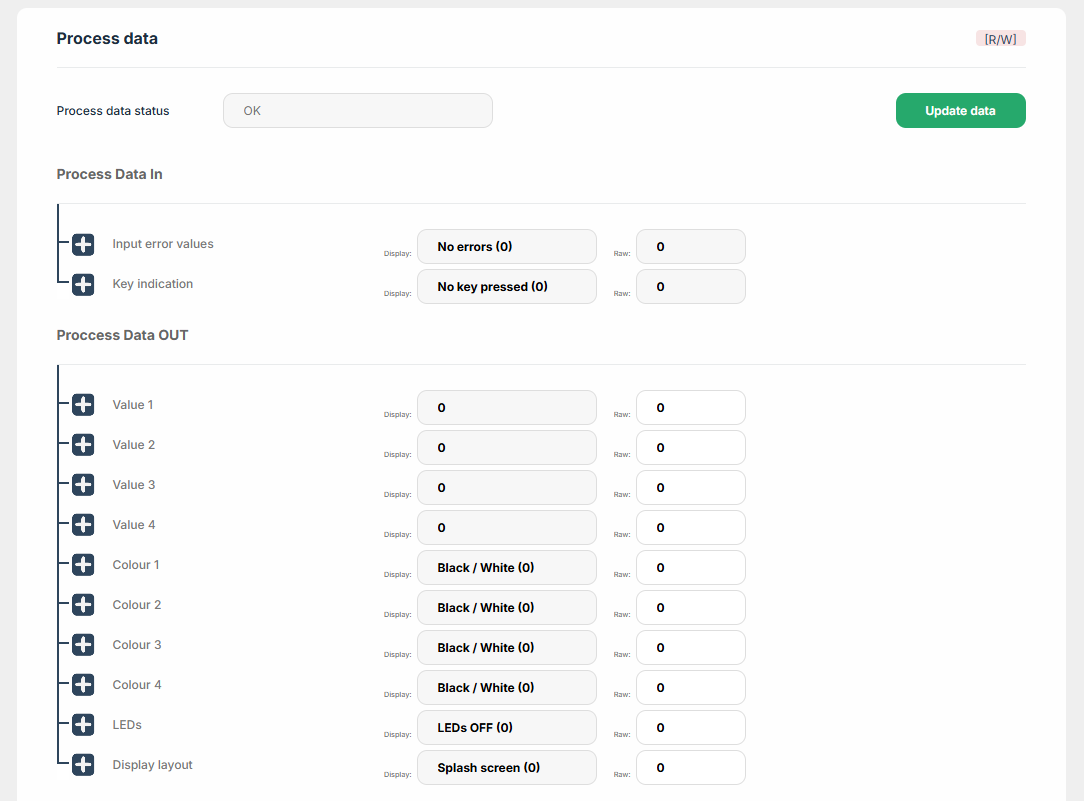The image size is (1084, 801).
Task: Open Colour 3 plus icon
Action: (x=83, y=645)
